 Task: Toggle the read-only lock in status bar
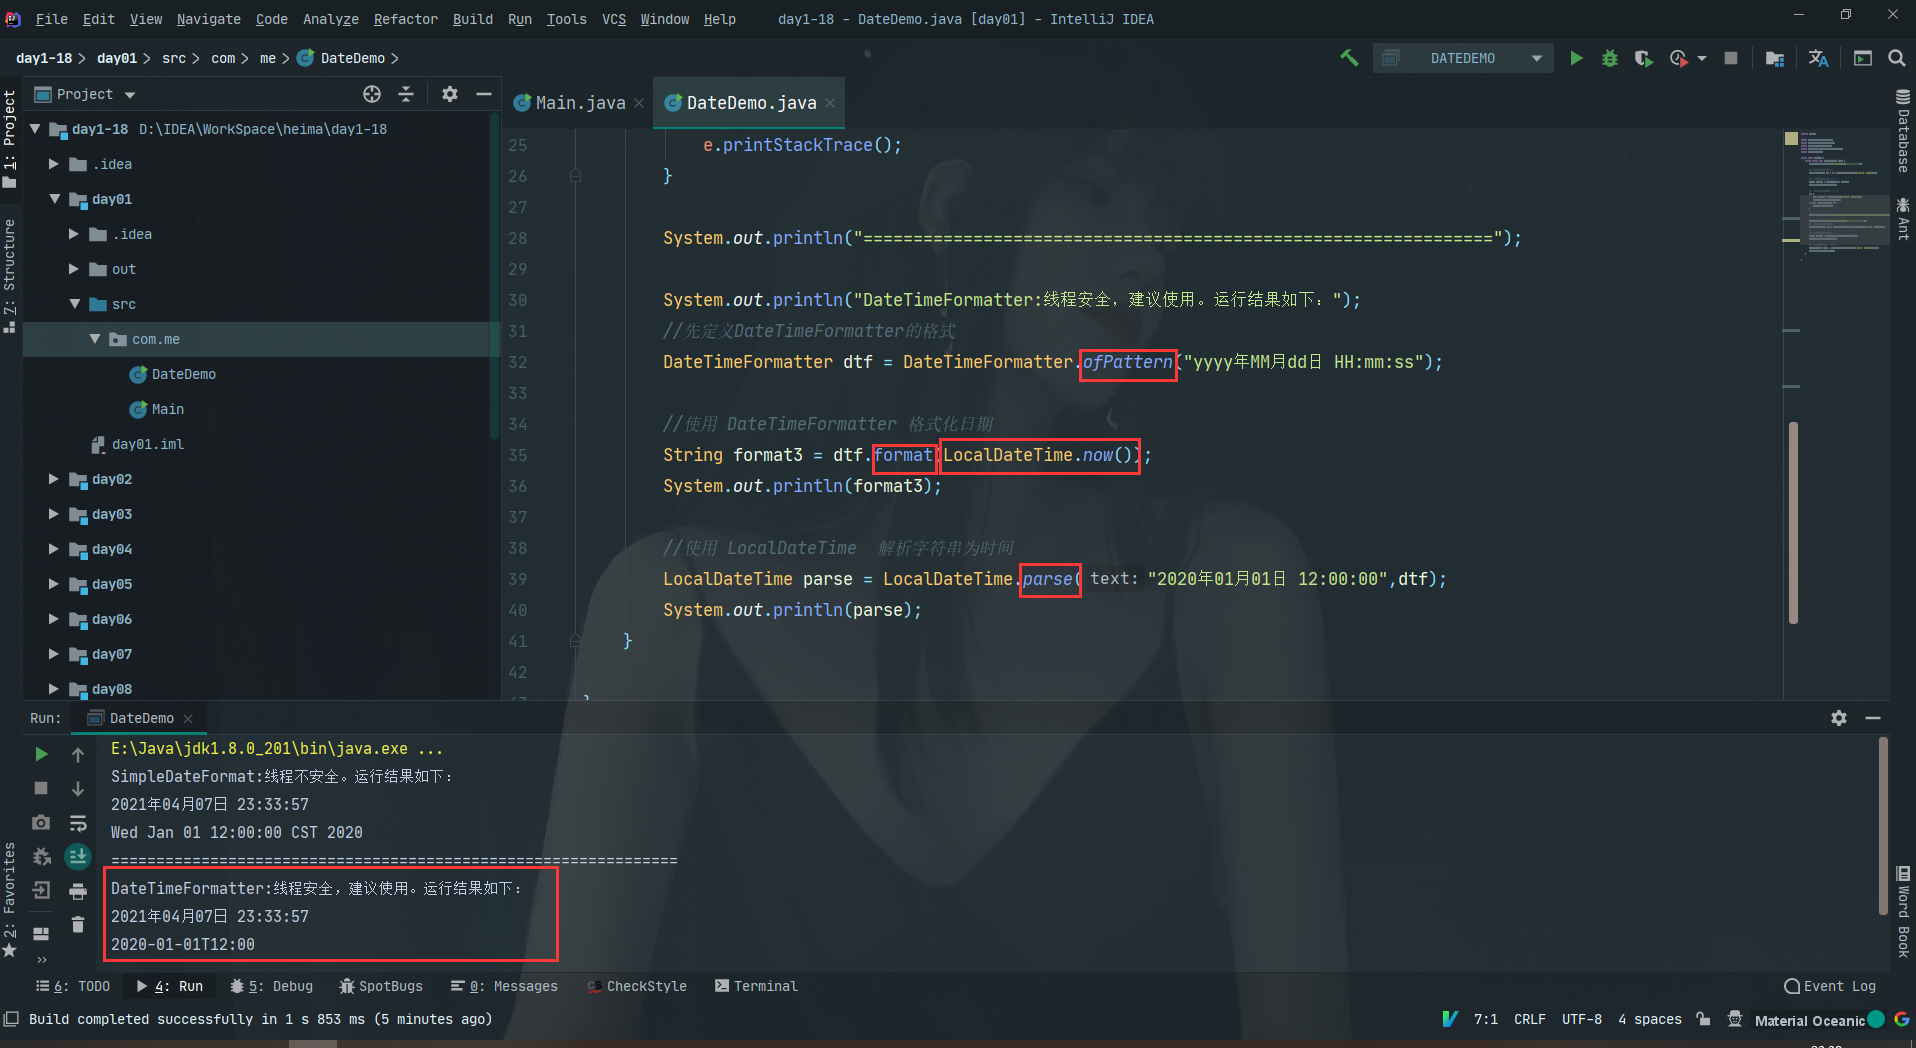[x=1703, y=1019]
